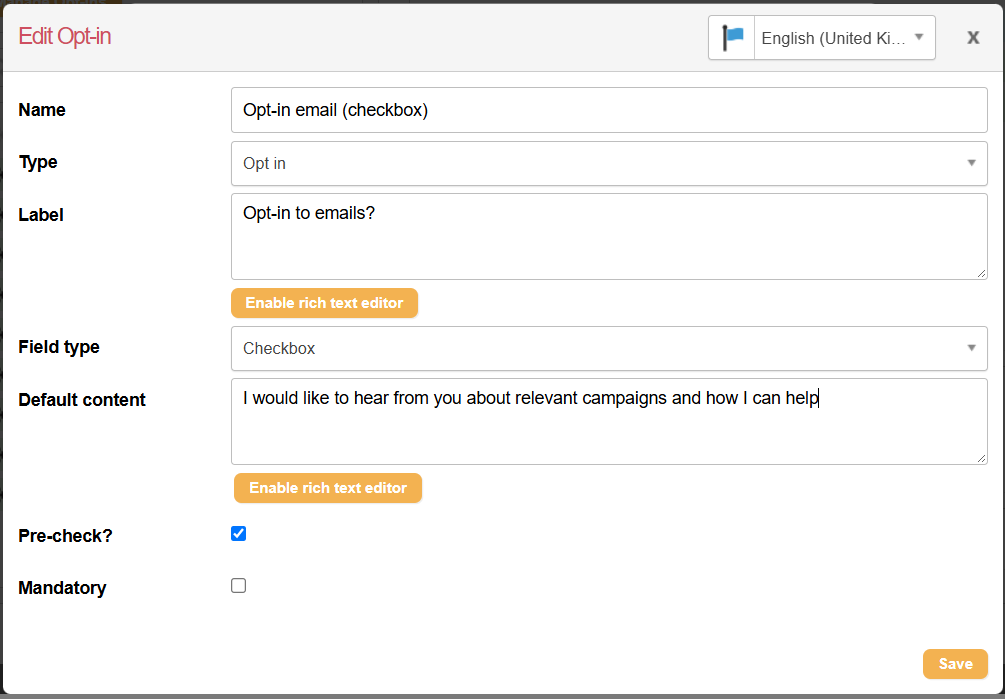
Task: Grab the Label textarea resize handle
Action: (981, 274)
